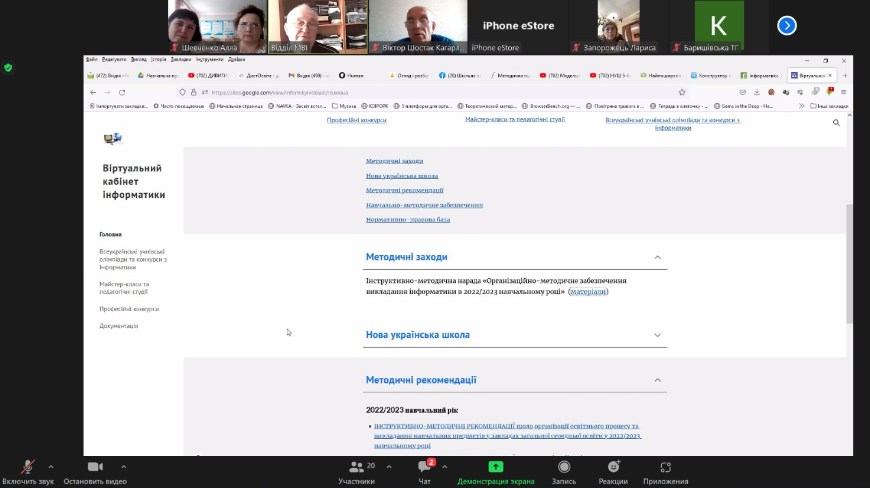Select Баришівська ТГ participant tile
The image size is (870, 488).
[x=719, y=27]
